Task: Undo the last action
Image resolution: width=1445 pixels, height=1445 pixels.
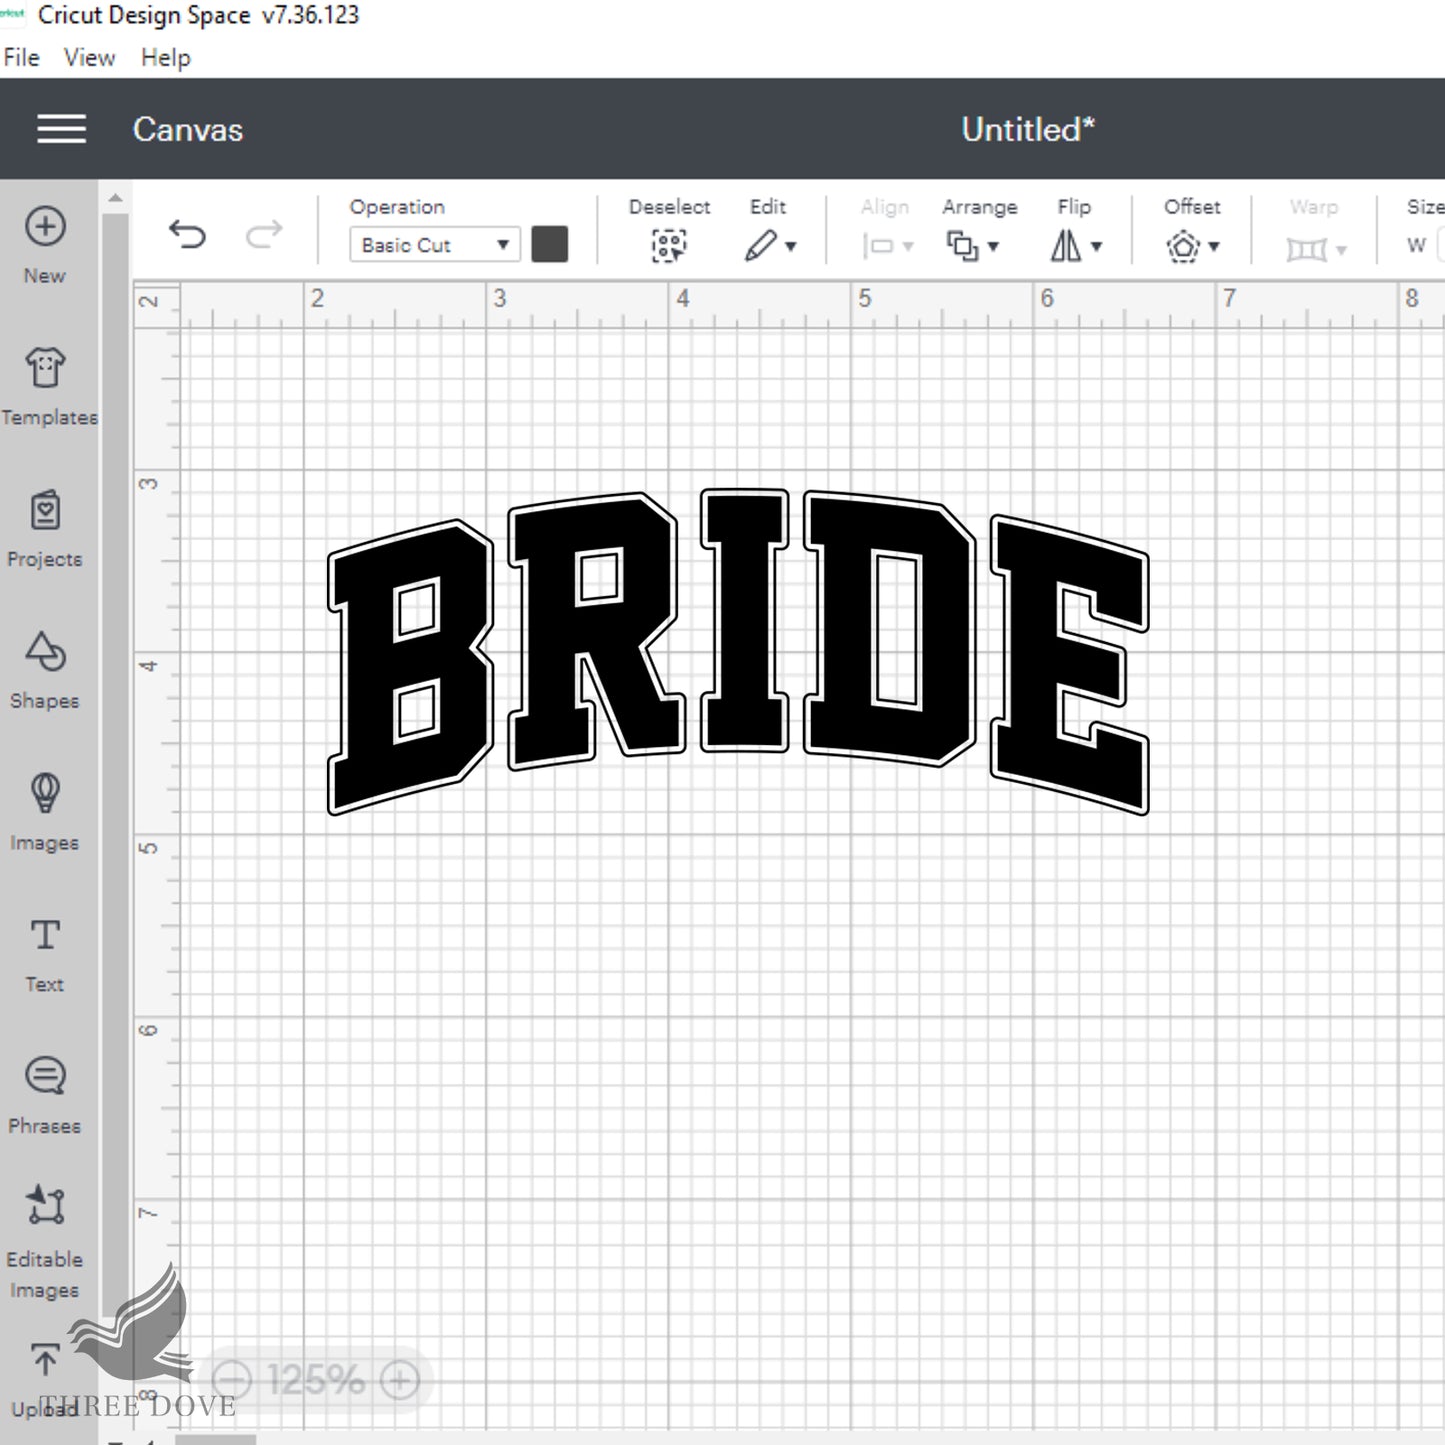Action: [187, 235]
